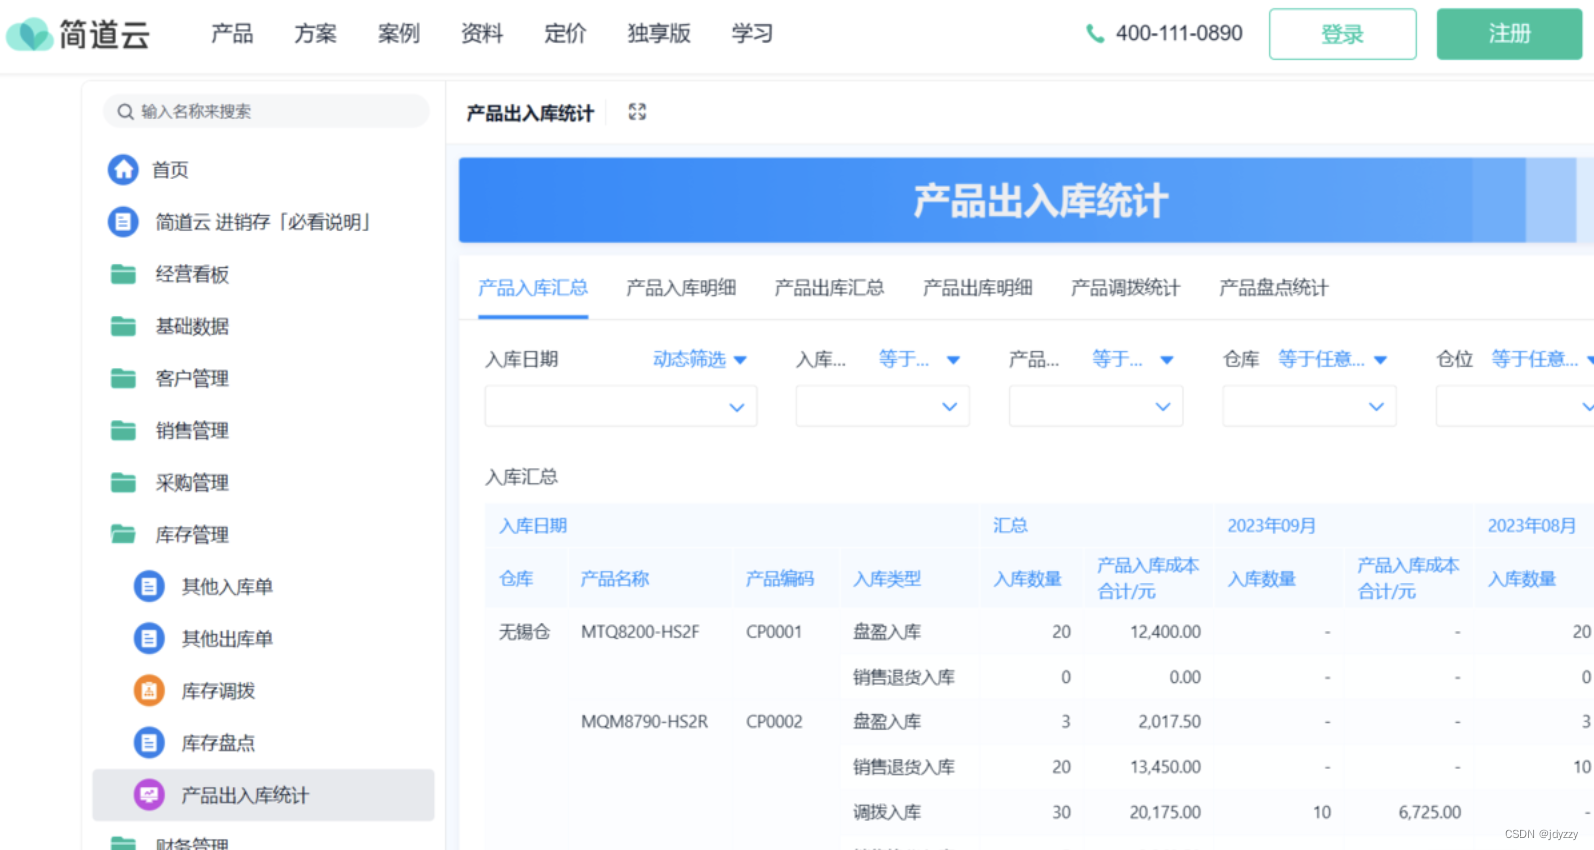Collapse the 库存管理 folder
Image resolution: width=1594 pixels, height=850 pixels.
tap(123, 534)
